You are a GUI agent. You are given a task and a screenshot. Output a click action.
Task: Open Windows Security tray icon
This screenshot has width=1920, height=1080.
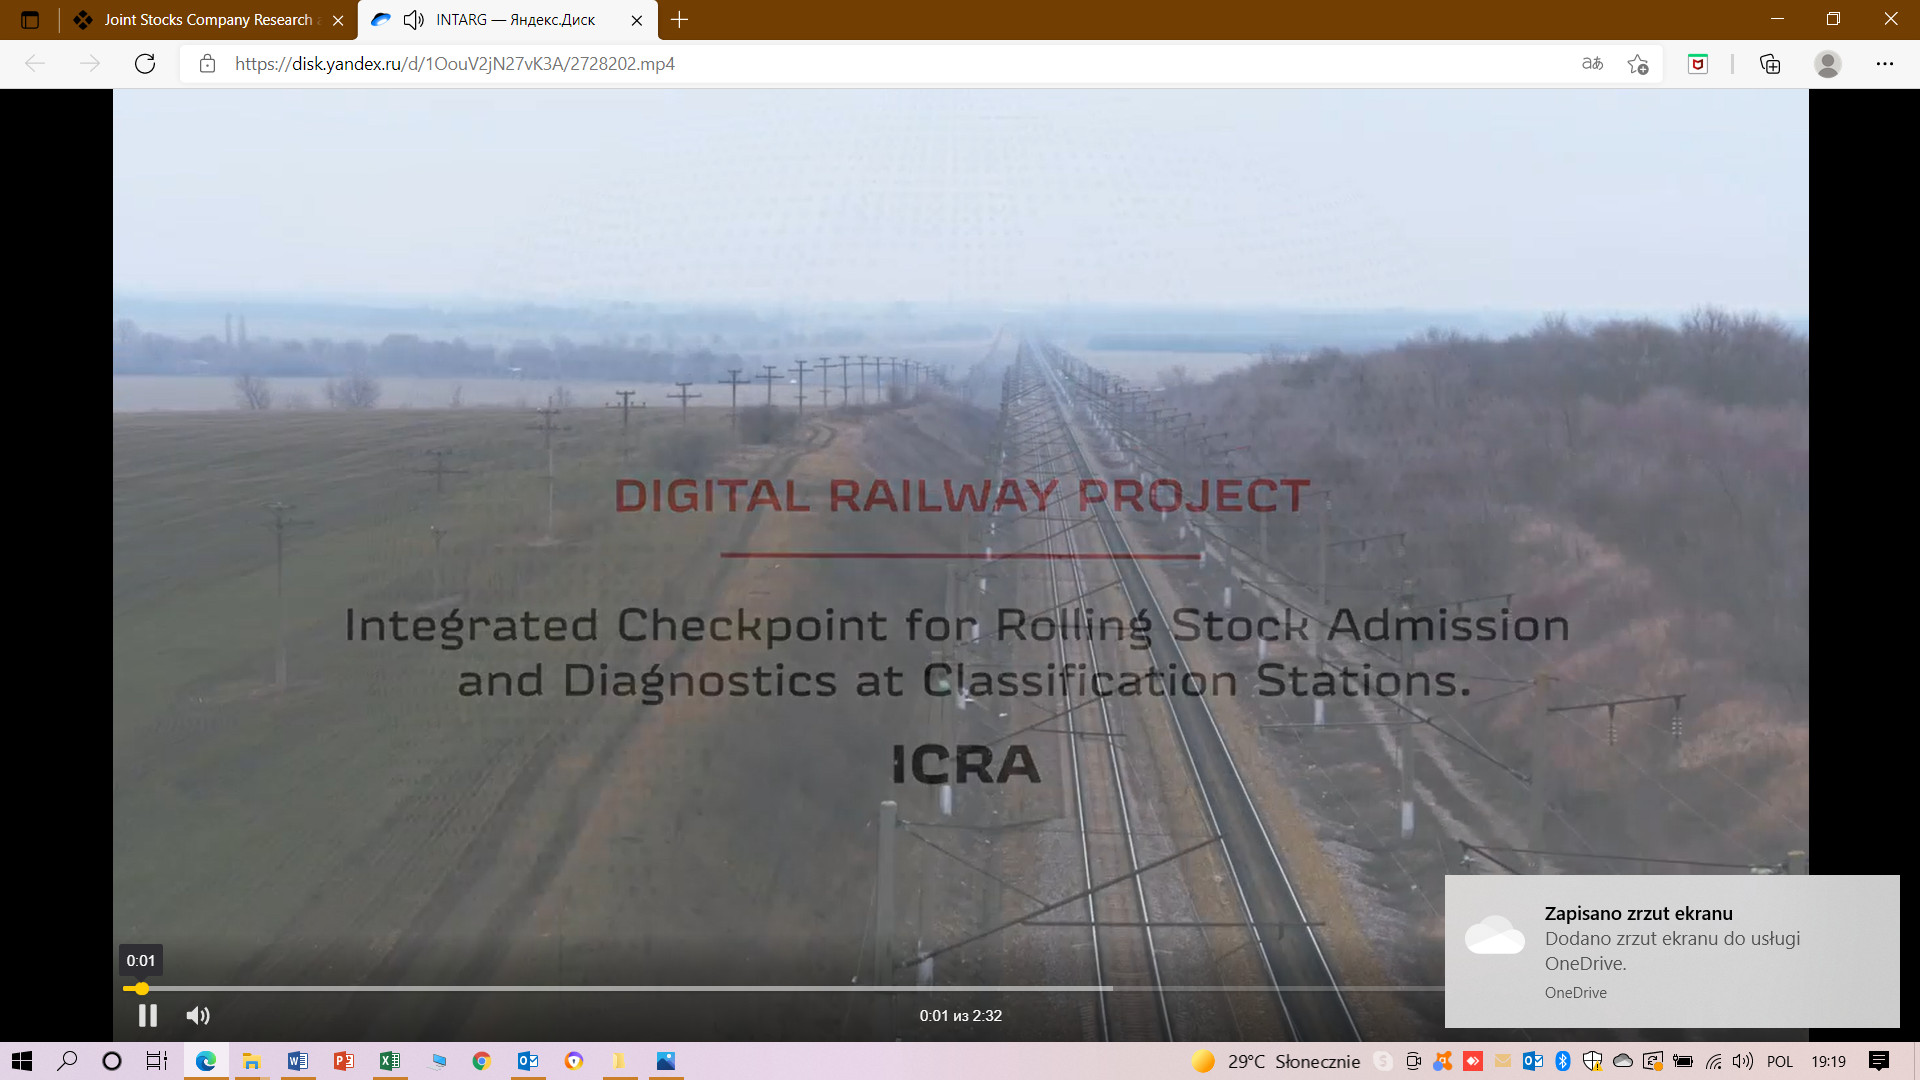coord(1592,1061)
